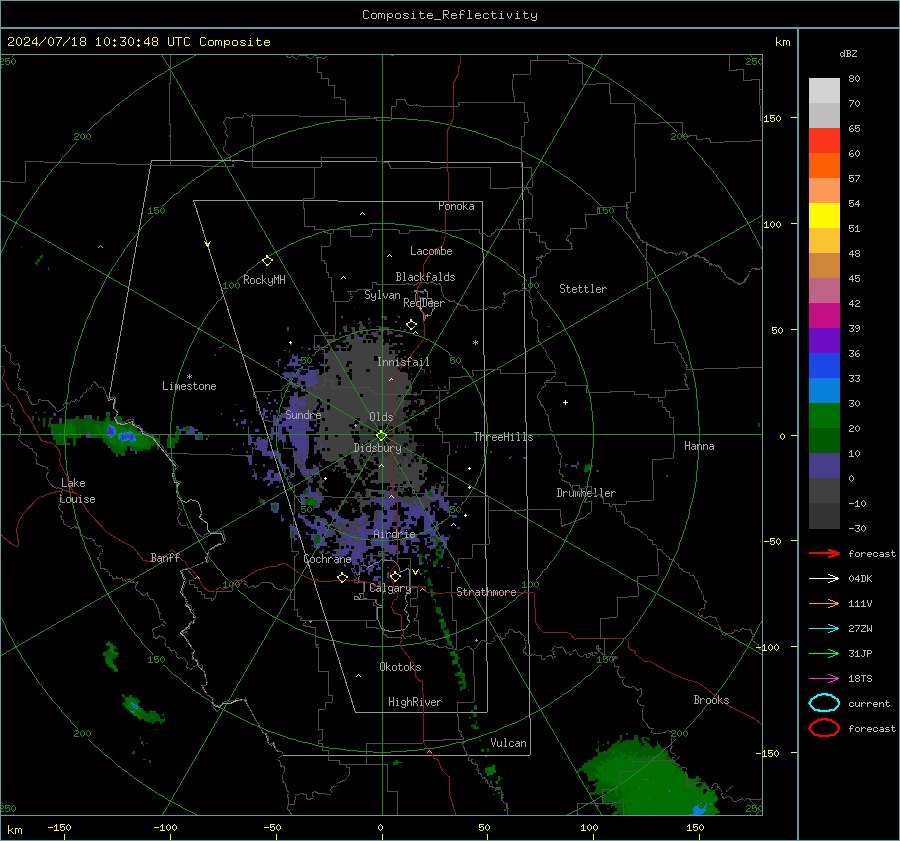Click the Olds town label
900x841 pixels.
tap(381, 417)
